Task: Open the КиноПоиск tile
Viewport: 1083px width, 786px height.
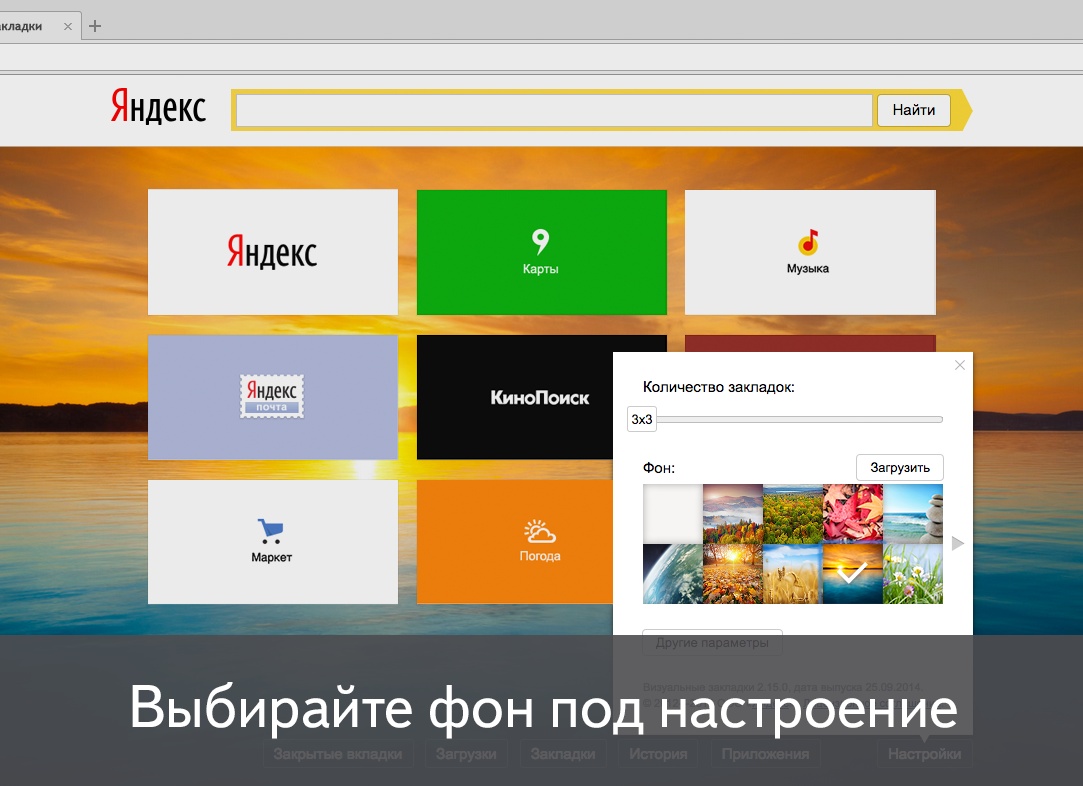Action: point(515,397)
